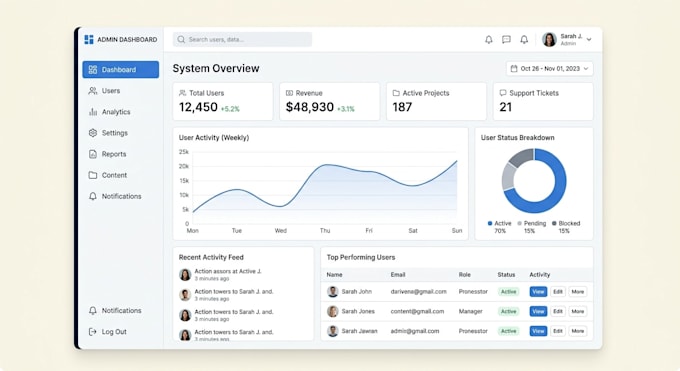Click the bell icon next to Sarah J. avatar

click(x=524, y=39)
